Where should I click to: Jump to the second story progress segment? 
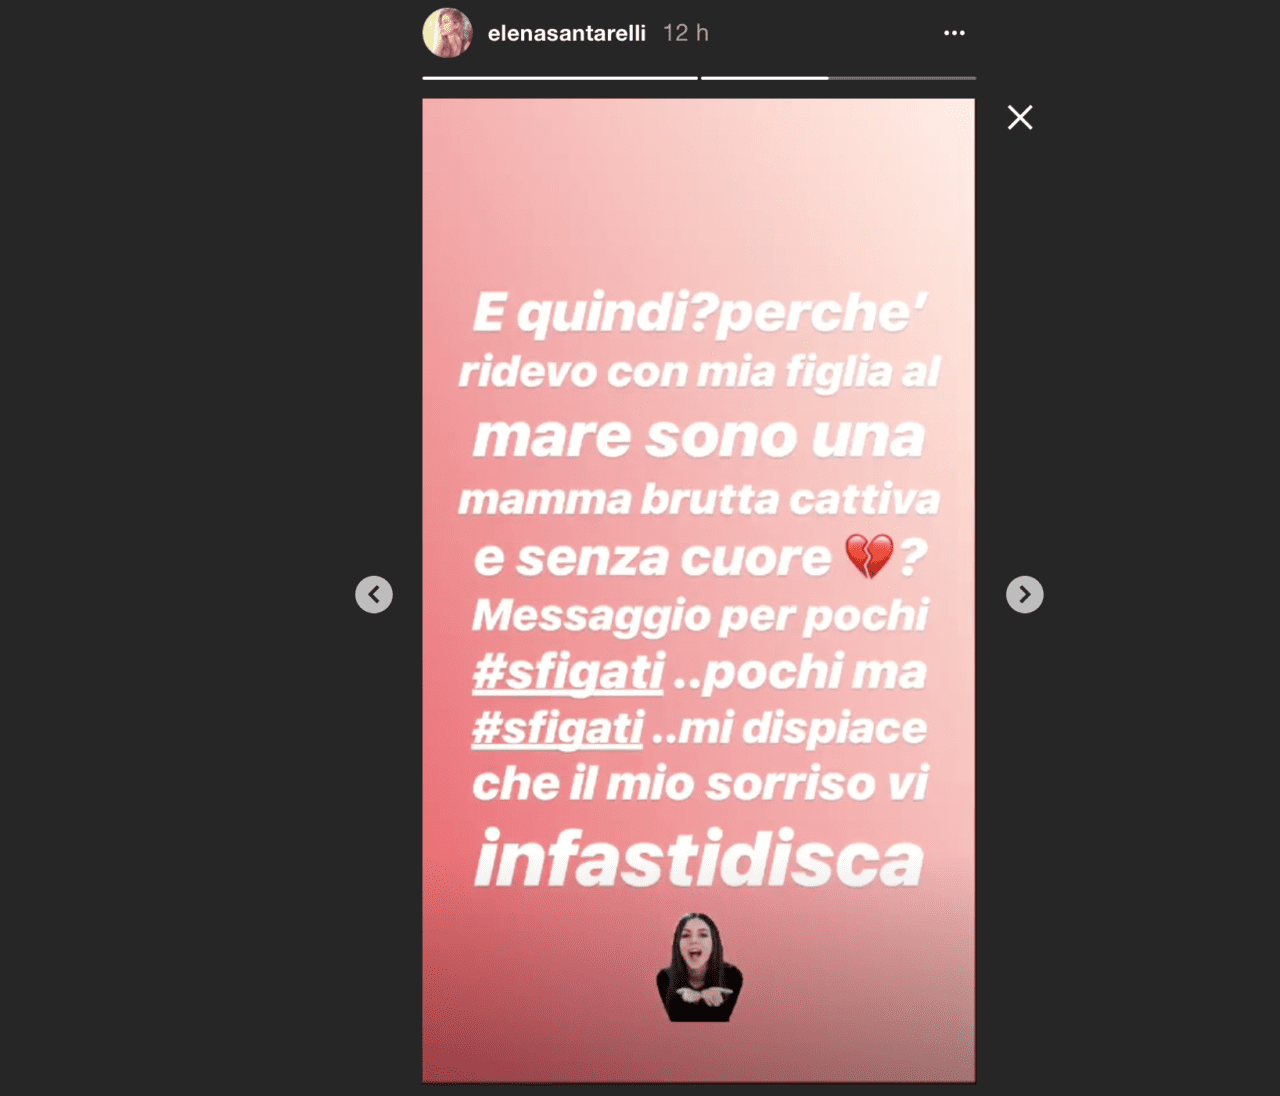(838, 77)
